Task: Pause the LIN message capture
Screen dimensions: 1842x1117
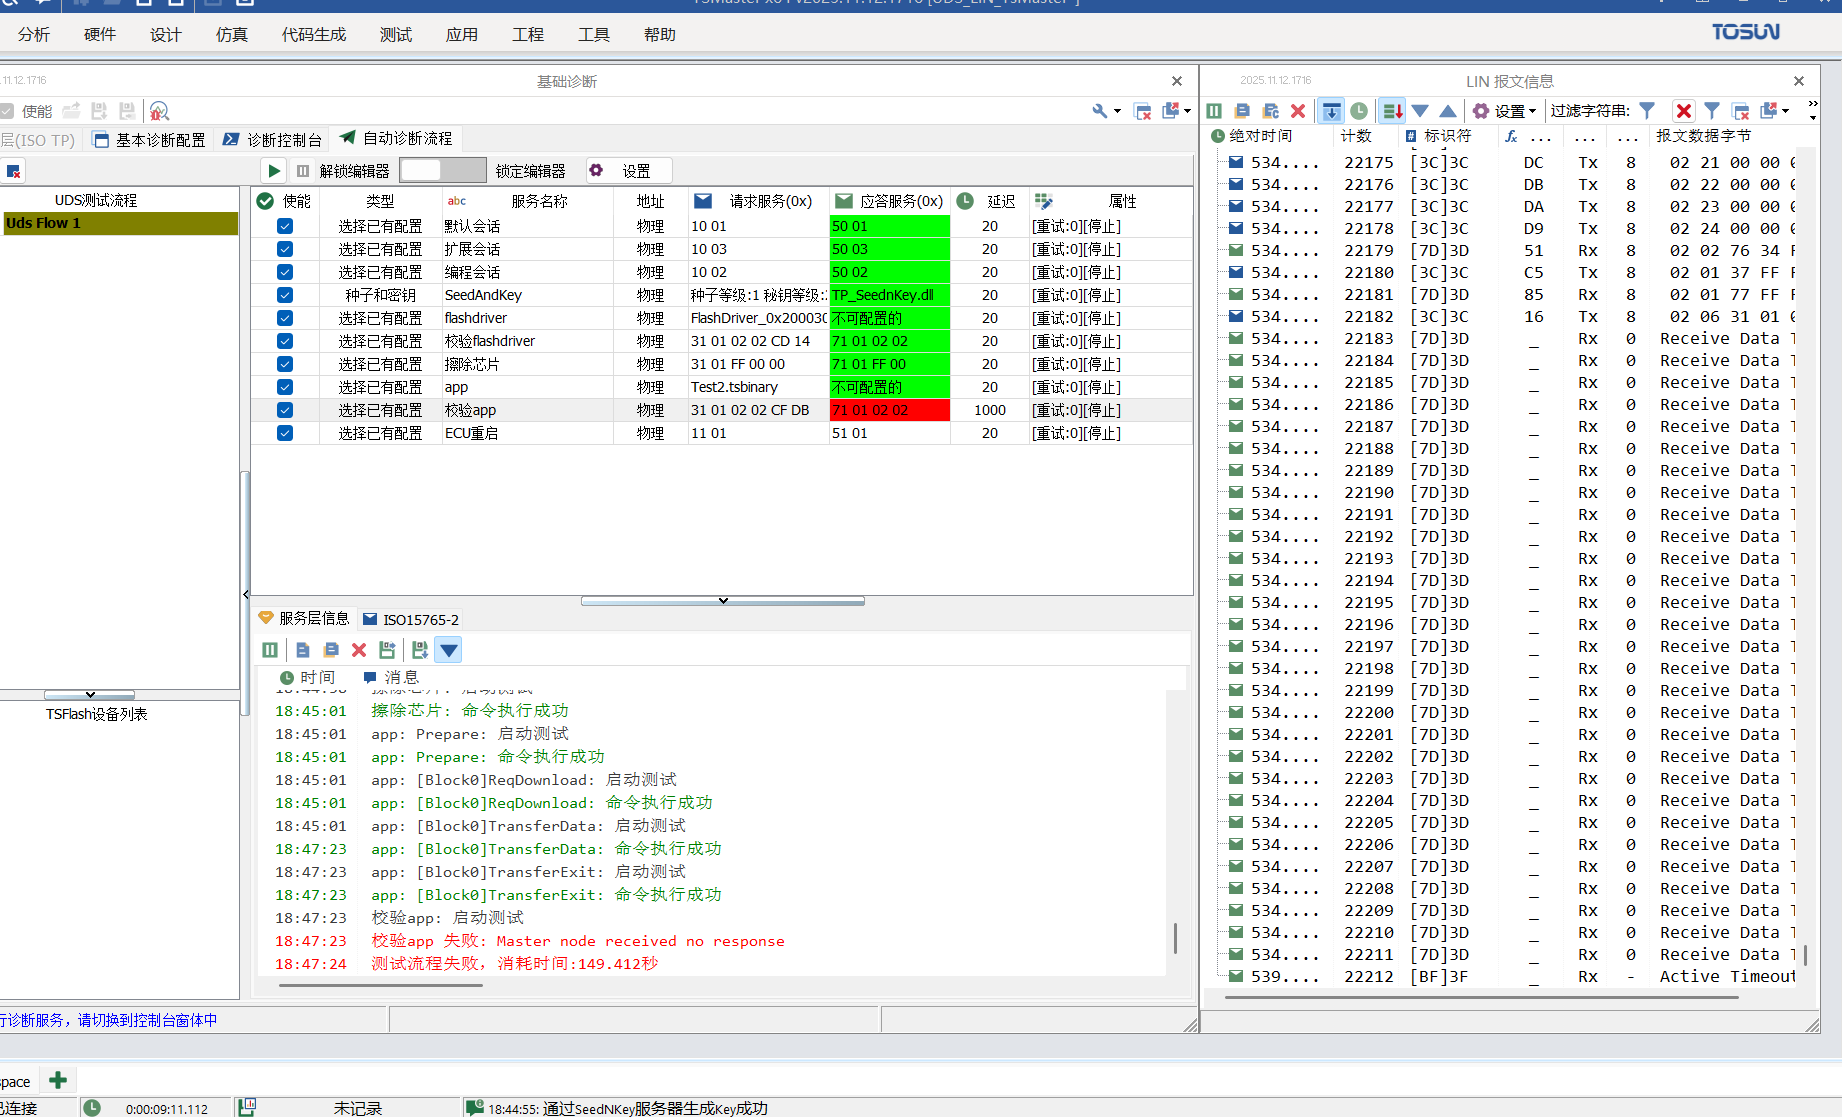Action: pos(1213,110)
